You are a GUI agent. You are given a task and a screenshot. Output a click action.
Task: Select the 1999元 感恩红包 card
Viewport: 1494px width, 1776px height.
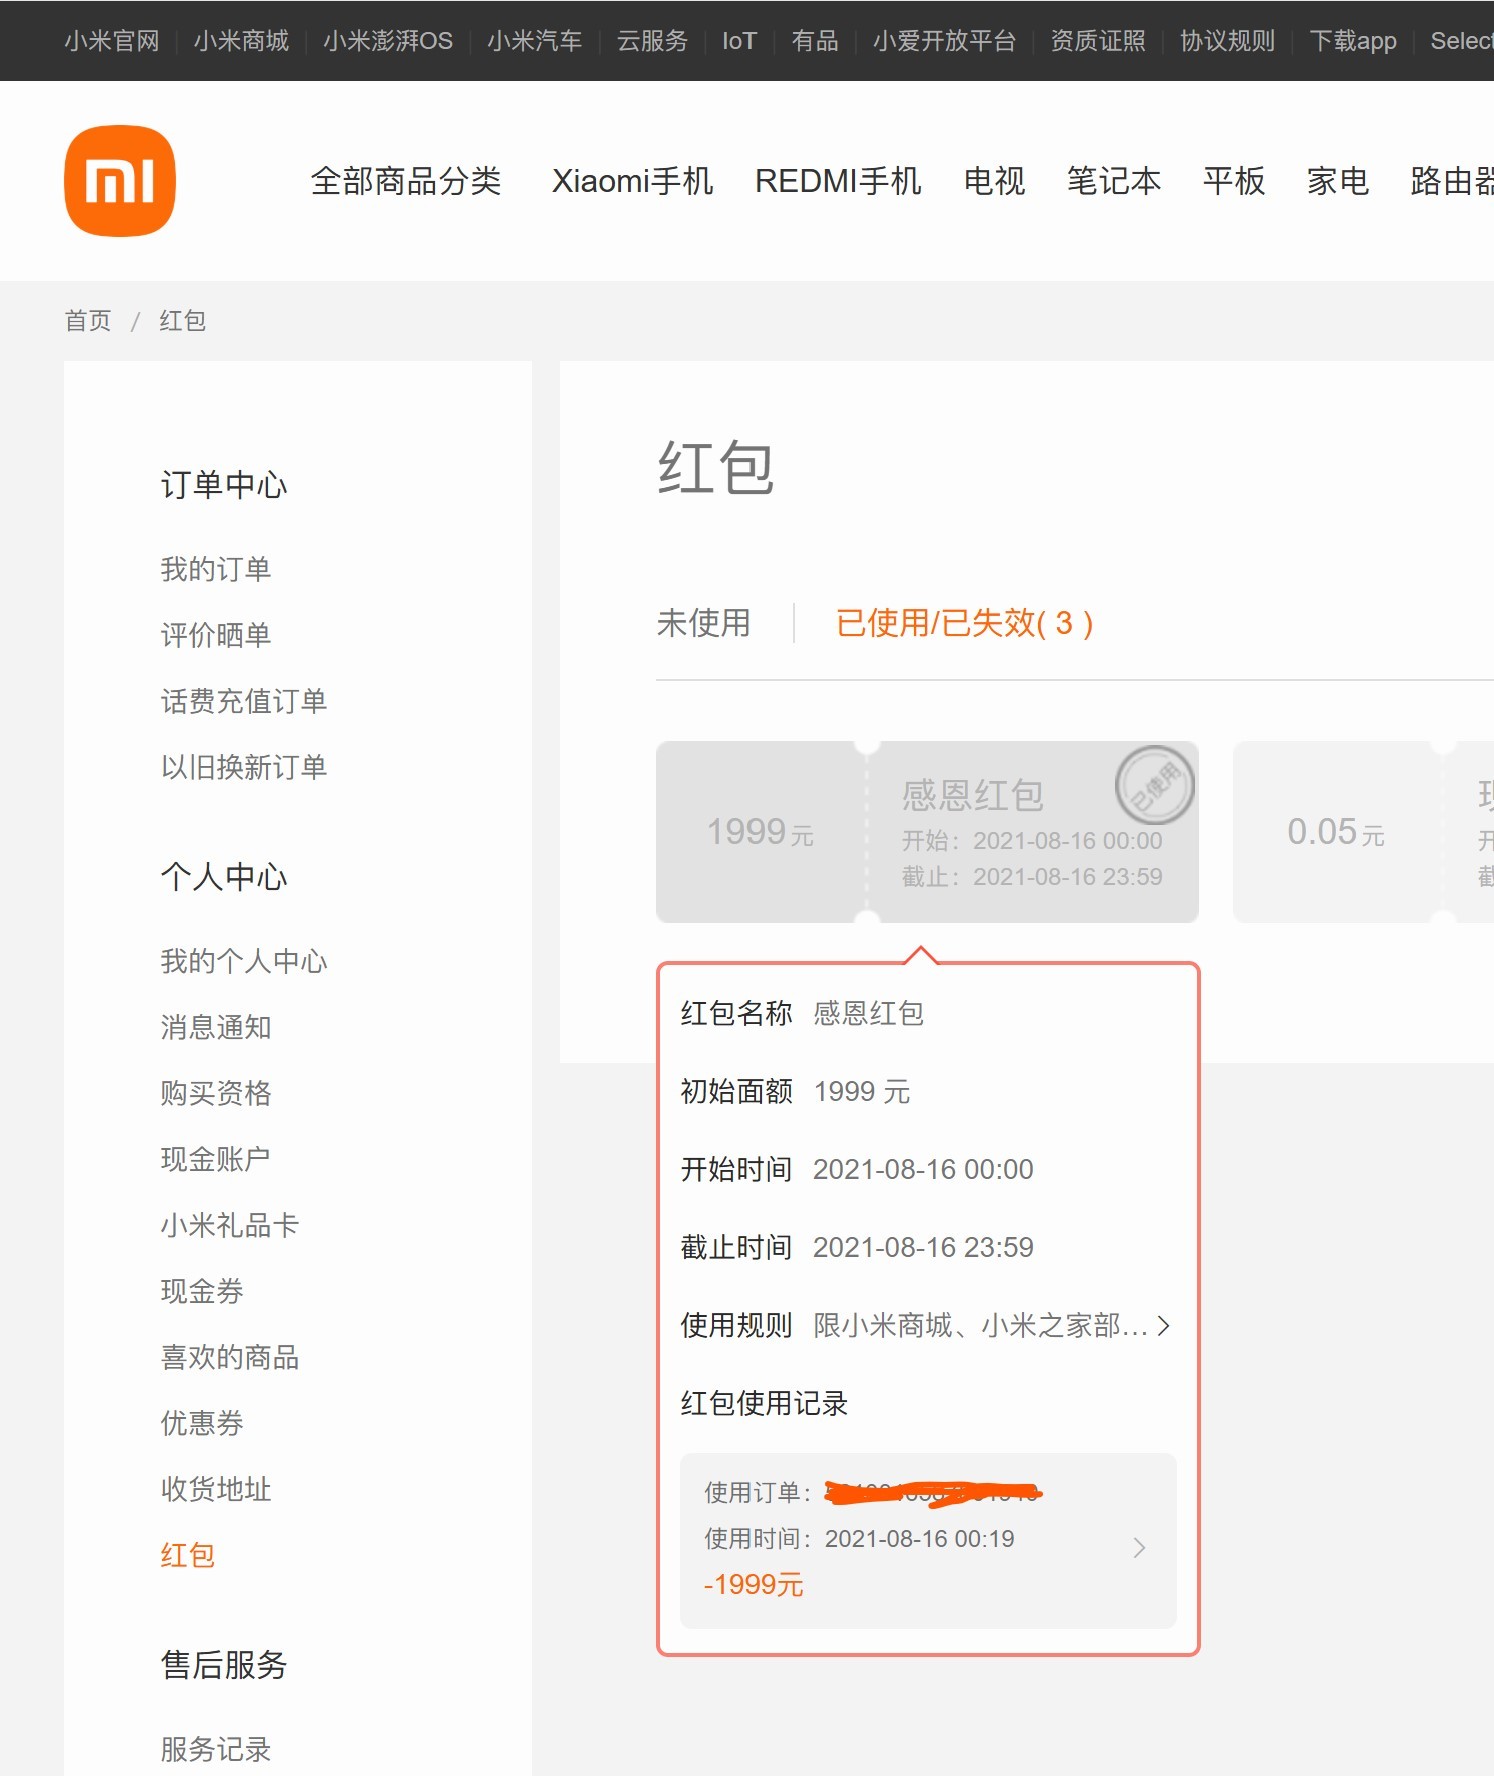pos(927,832)
